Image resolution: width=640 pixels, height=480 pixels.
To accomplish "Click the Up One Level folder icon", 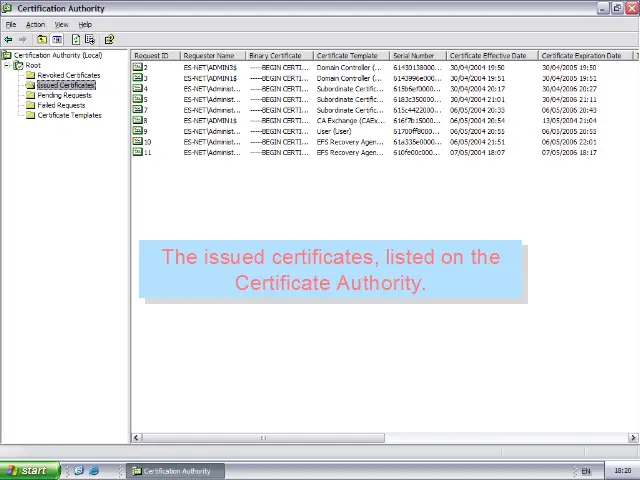I will pos(42,40).
